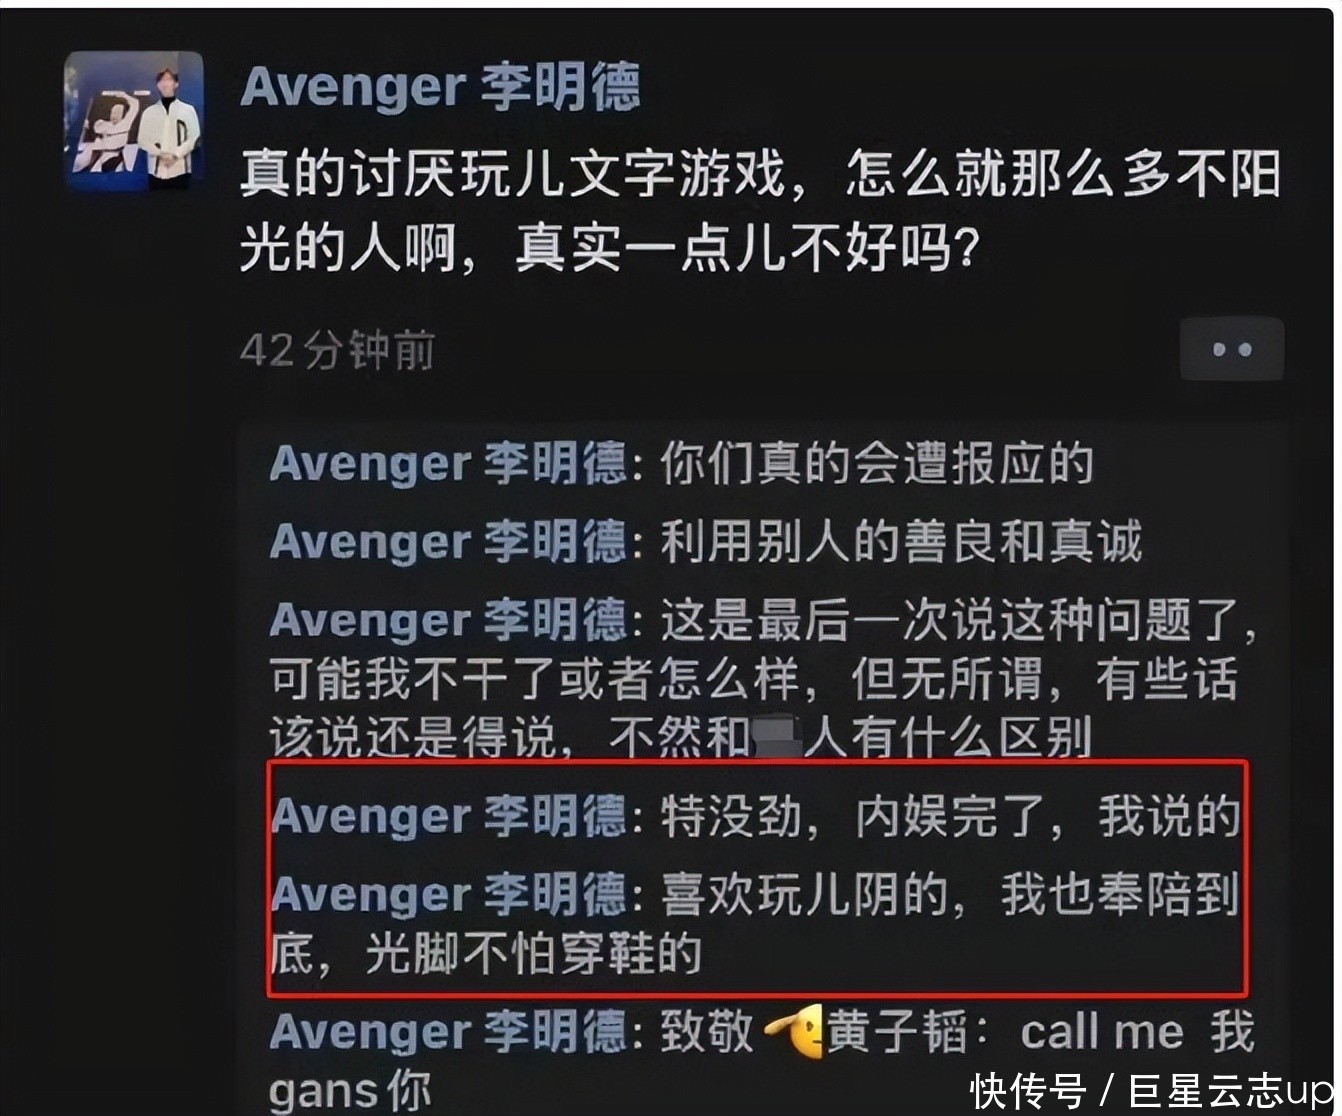The height and width of the screenshot is (1116, 1342).
Task: Click the 42分钟前 timestamp
Action: (337, 351)
